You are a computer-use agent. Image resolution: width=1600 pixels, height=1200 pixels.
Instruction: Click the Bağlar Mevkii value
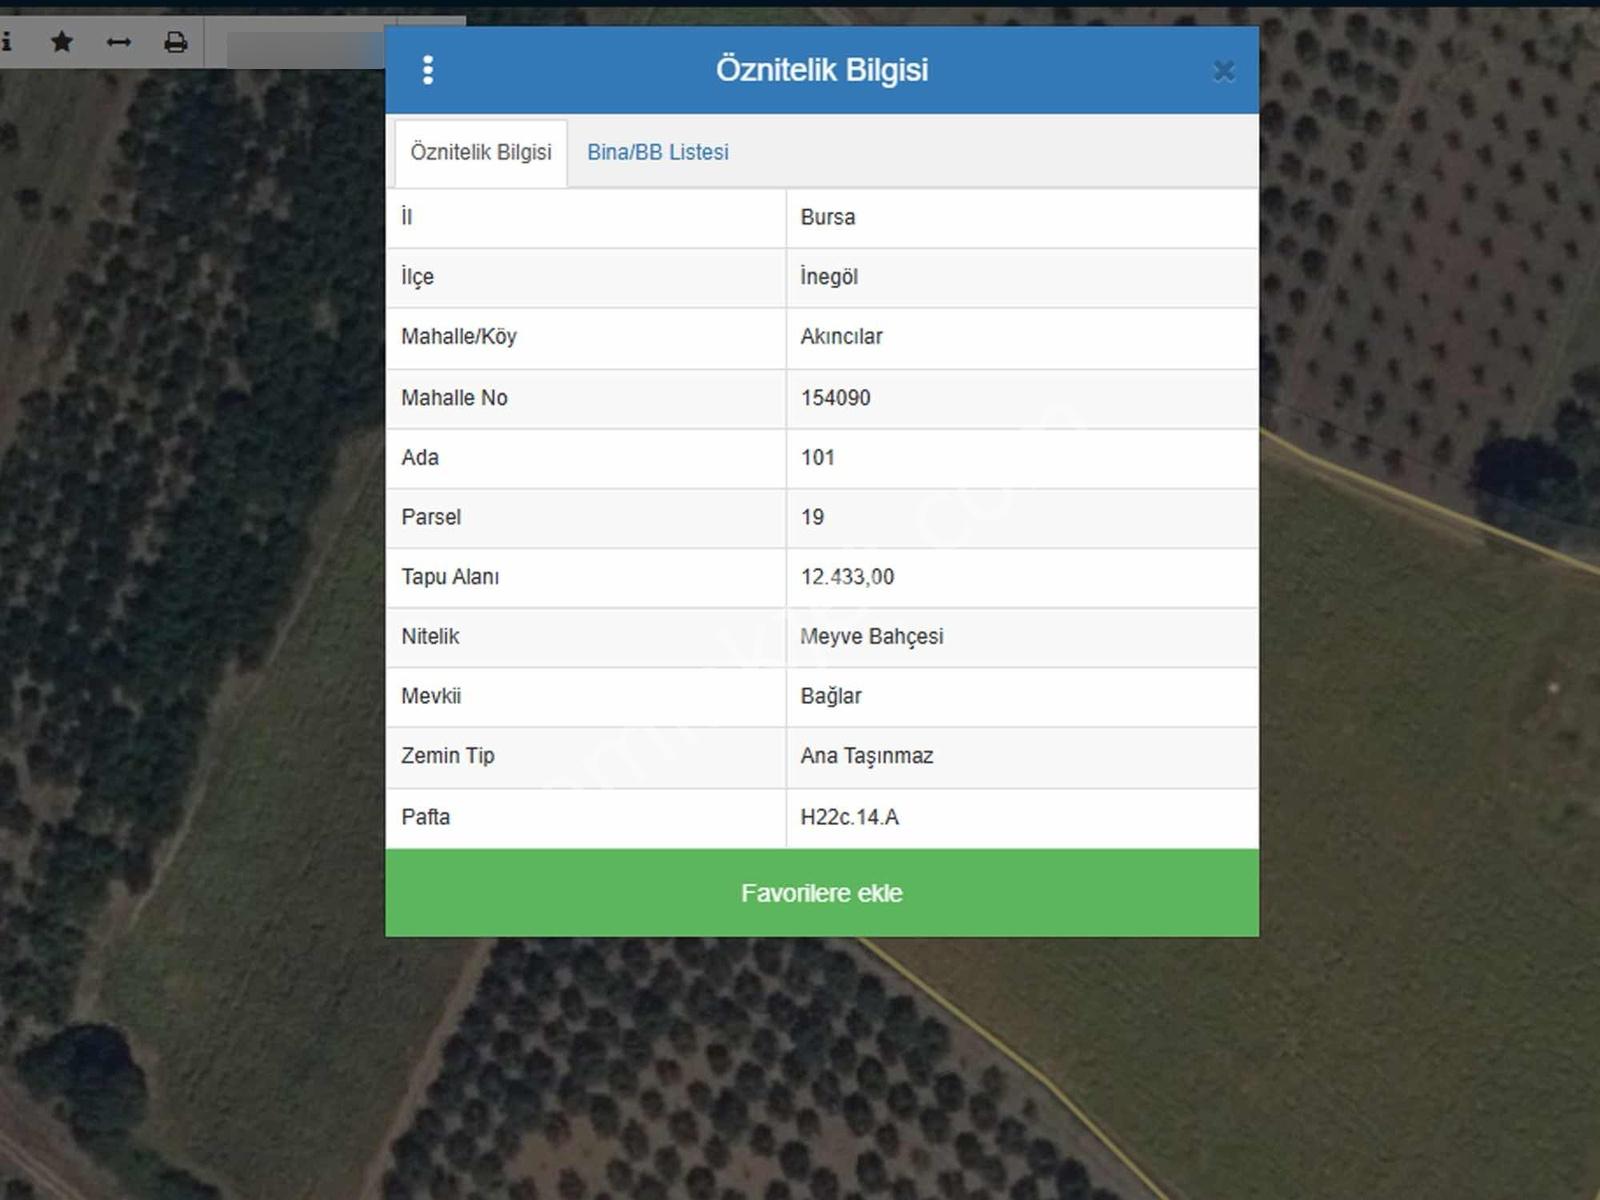tap(831, 696)
